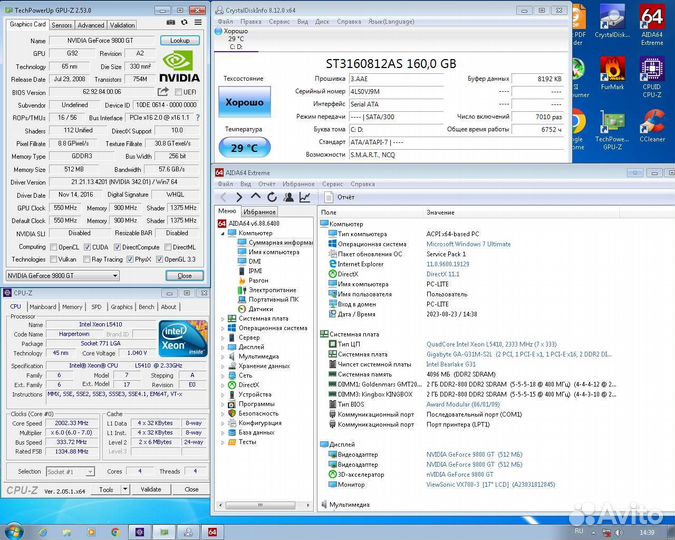
Task: Toggle the PhysX checkbox
Action: [x=130, y=259]
